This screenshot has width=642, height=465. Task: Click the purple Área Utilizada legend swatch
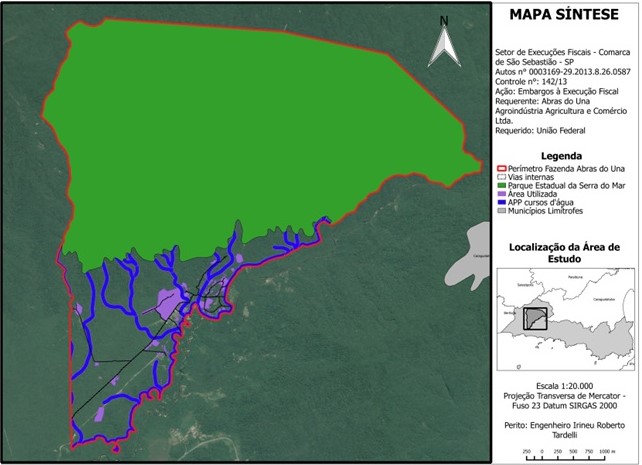(502, 194)
